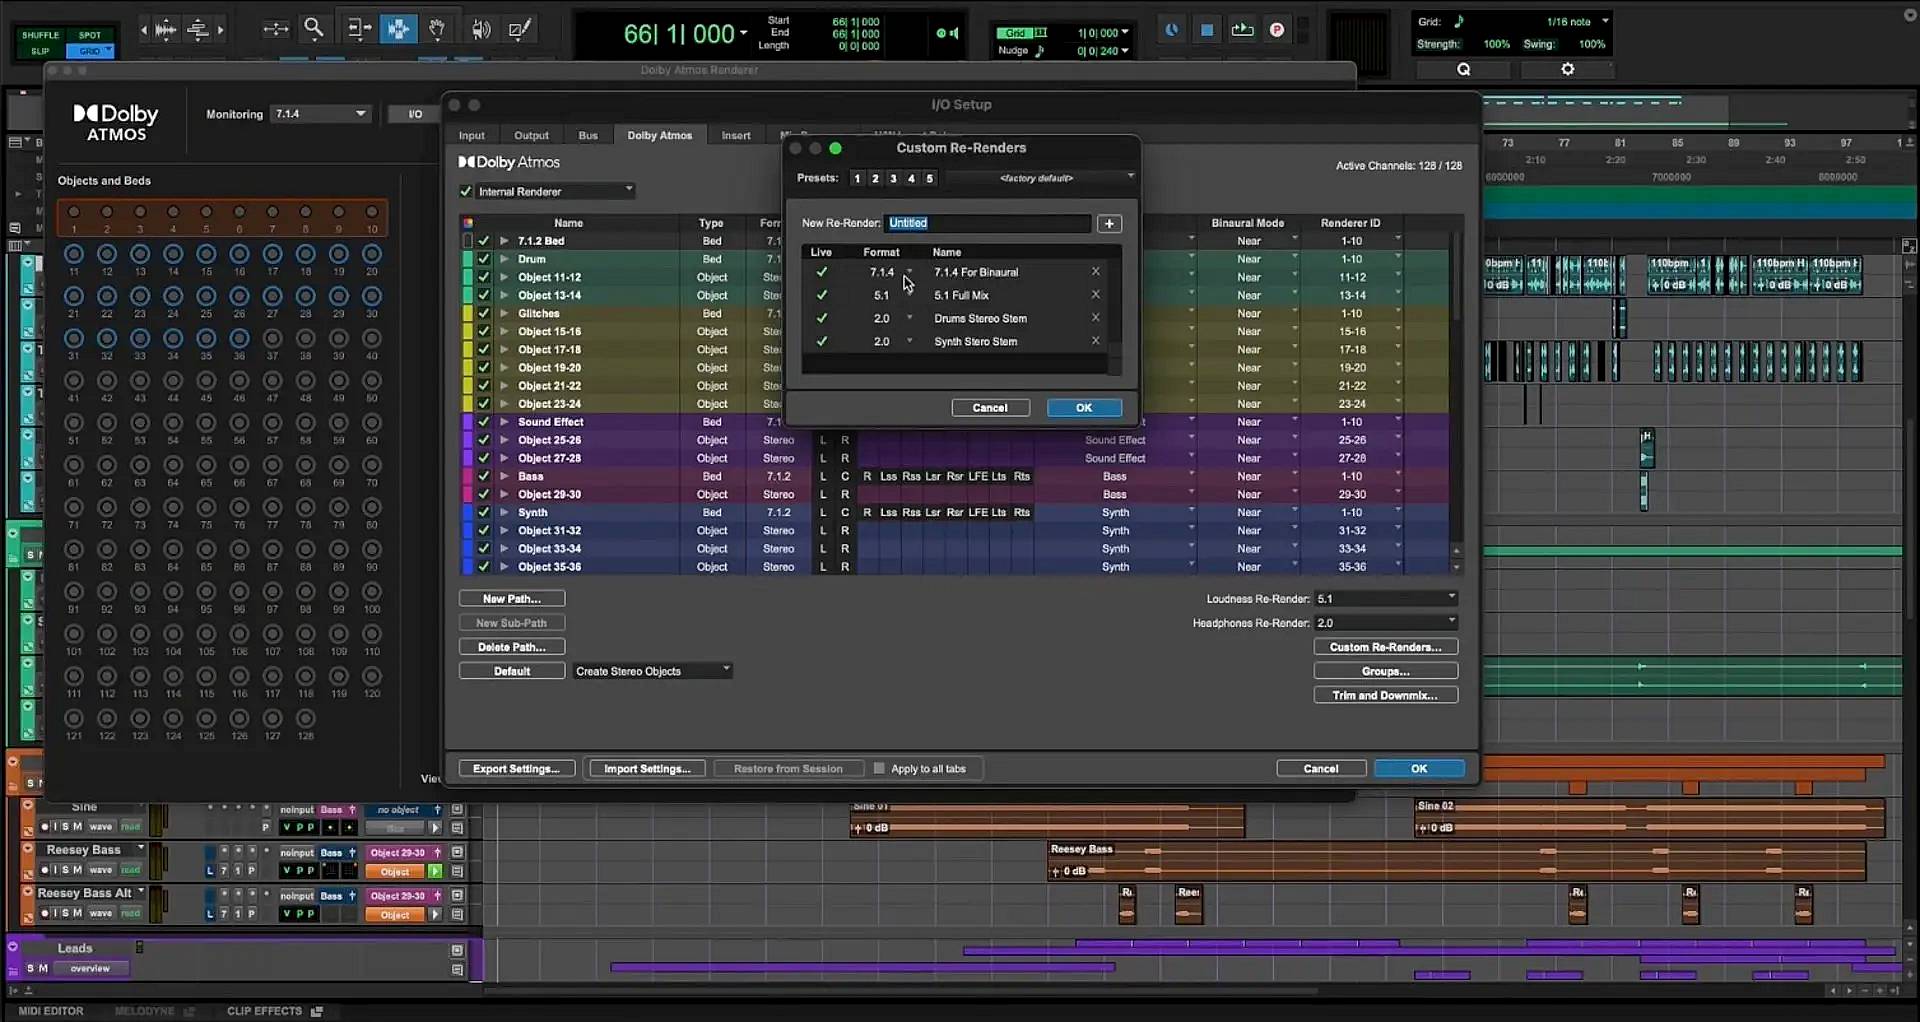Toggle the Live checkbox for 5.1 Full Mix
This screenshot has height=1022, width=1920.
click(822, 294)
